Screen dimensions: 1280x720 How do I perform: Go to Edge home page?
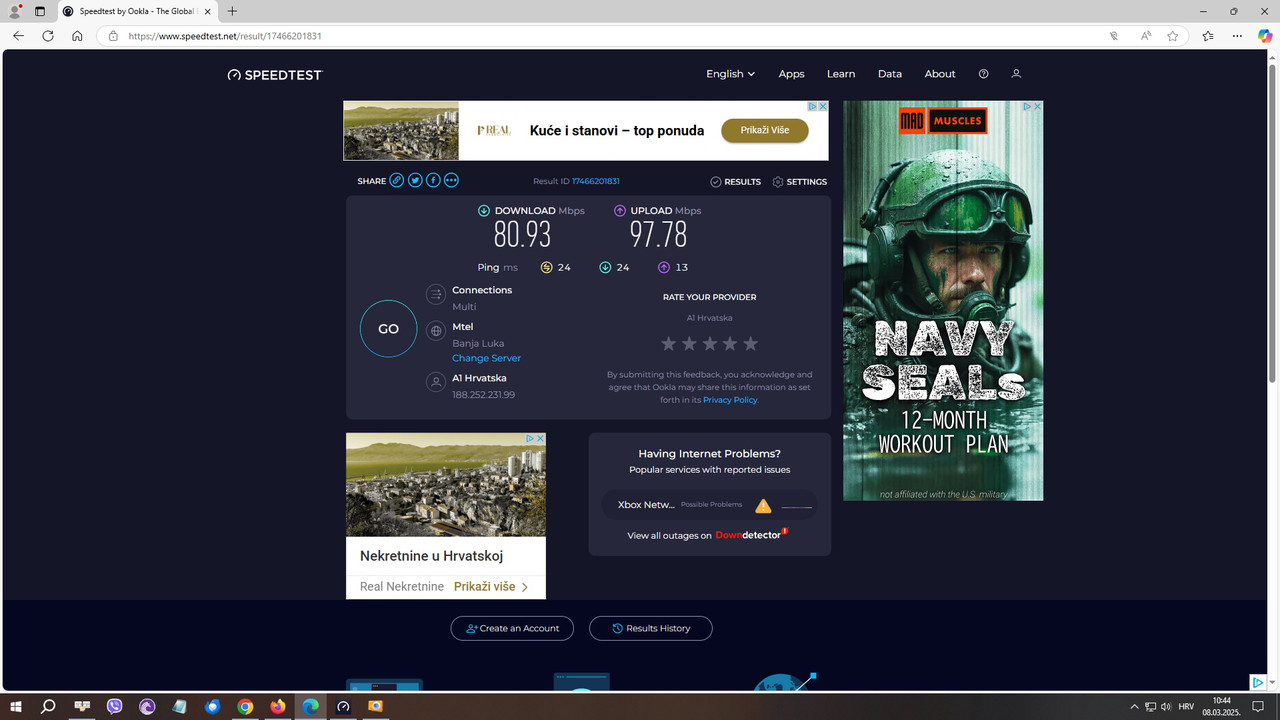pos(77,36)
